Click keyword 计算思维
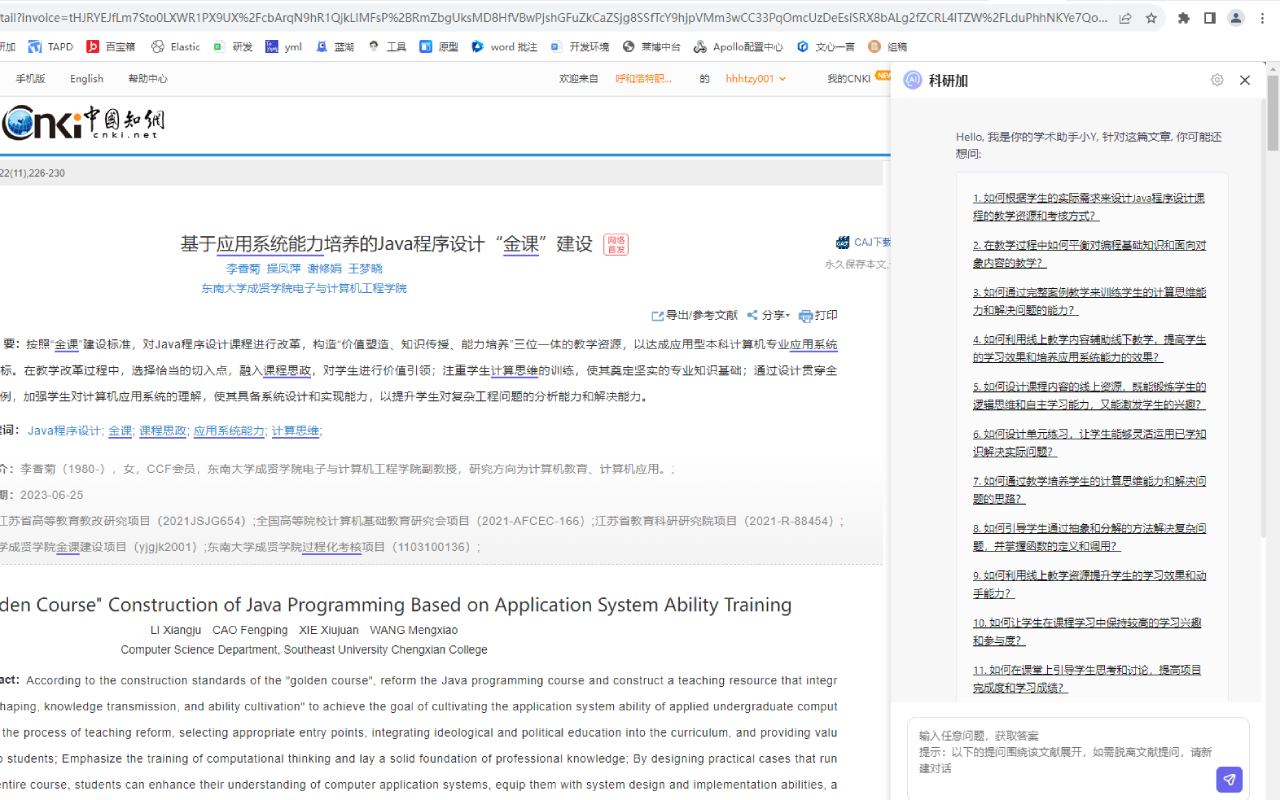 click(x=295, y=431)
